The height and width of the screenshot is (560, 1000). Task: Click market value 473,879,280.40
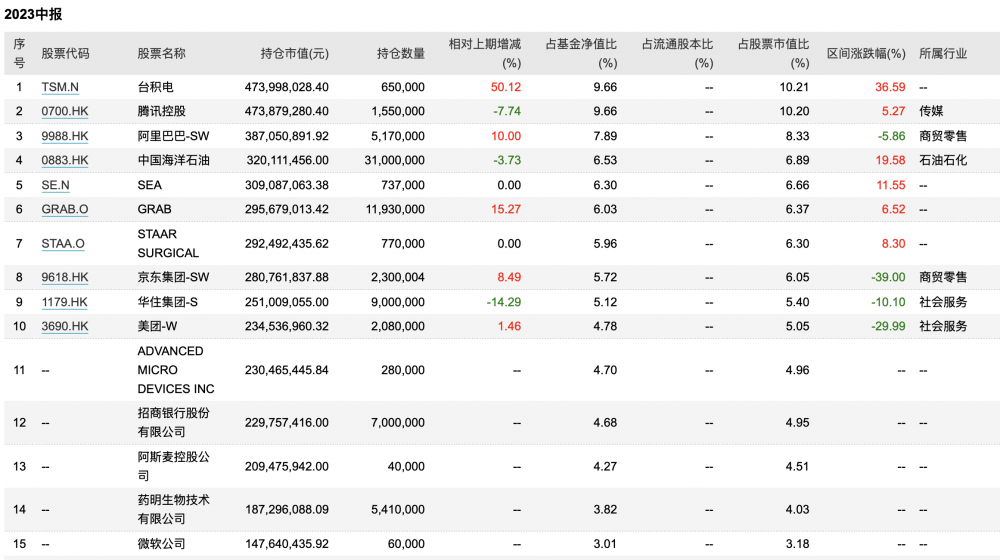pos(287,111)
